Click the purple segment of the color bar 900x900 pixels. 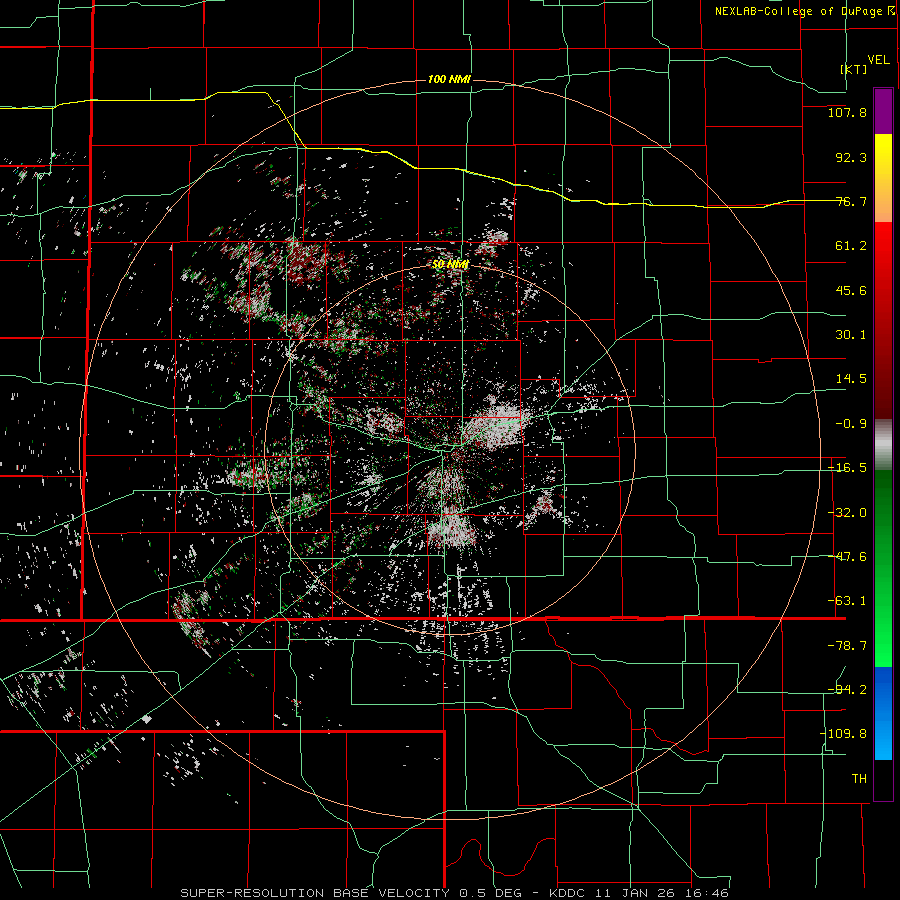(x=883, y=111)
